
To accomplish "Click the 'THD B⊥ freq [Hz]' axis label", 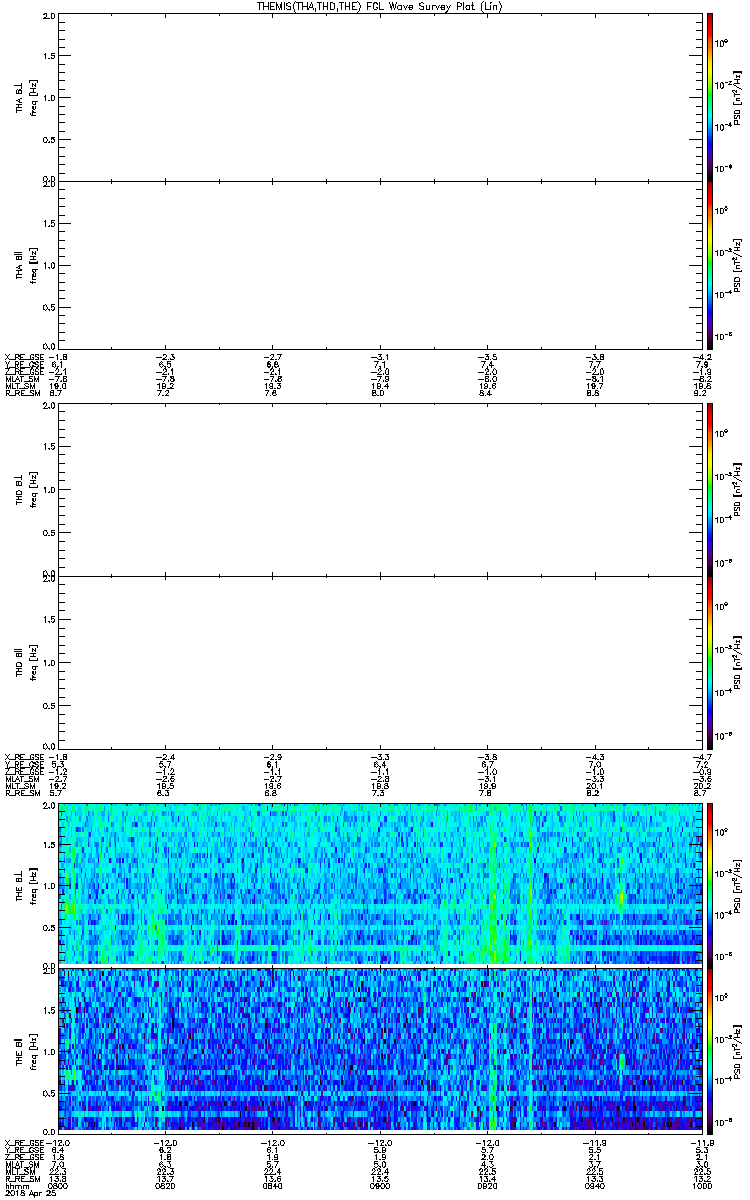I will click(26, 491).
